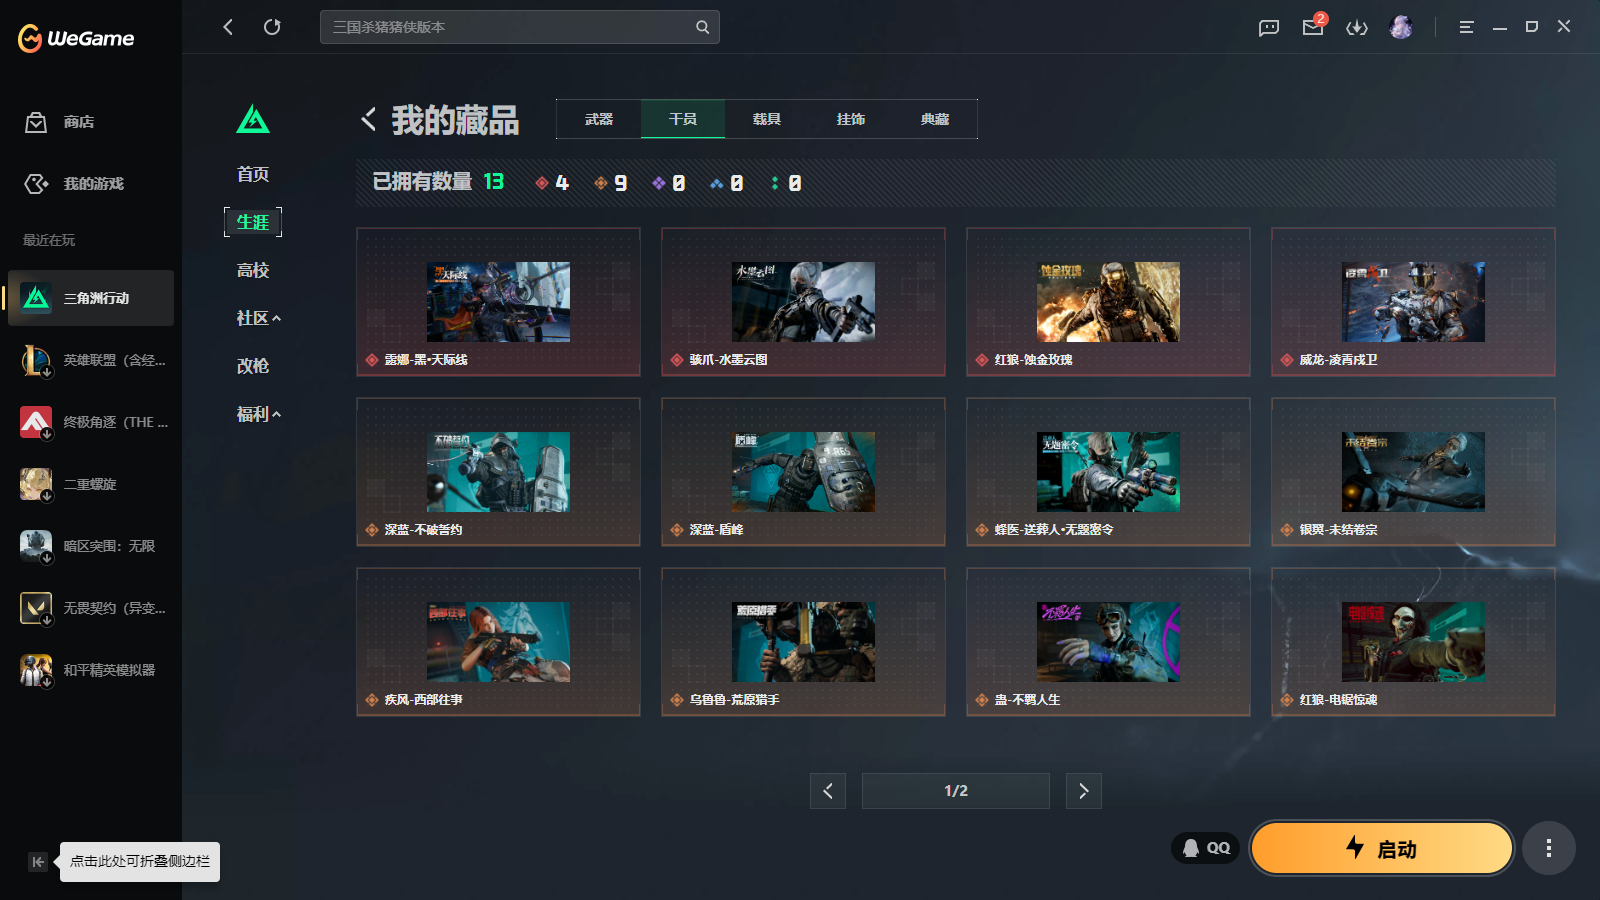Select 和平精英模拟器 in sidebar
This screenshot has width=1600, height=900.
91,670
